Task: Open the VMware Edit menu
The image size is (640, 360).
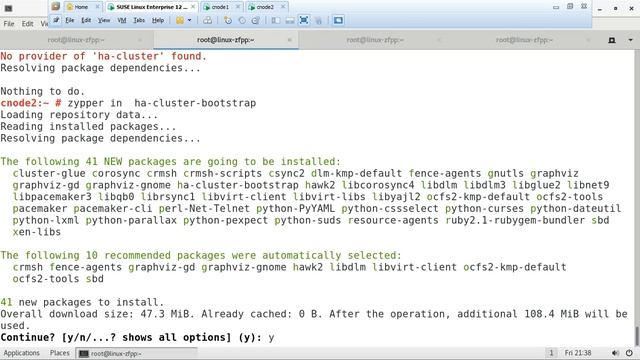Action: point(86,20)
